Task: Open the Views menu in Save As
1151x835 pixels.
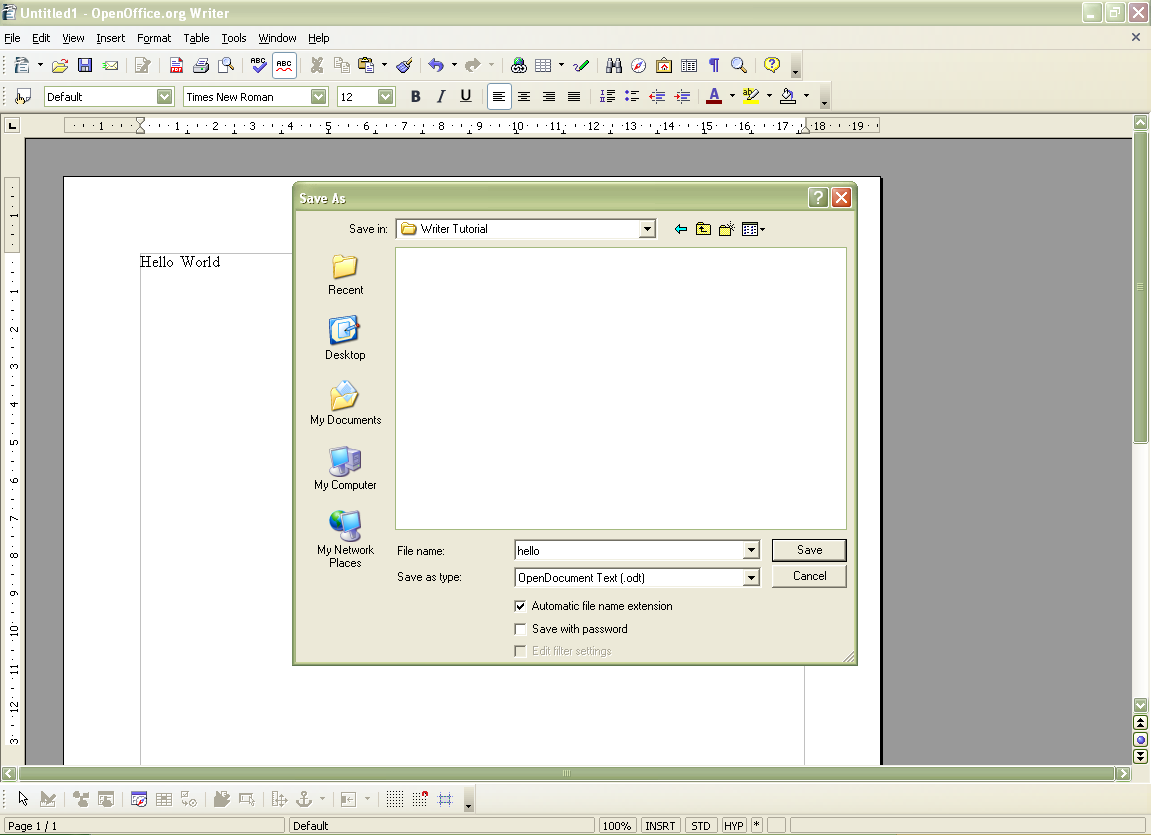Action: coord(753,230)
